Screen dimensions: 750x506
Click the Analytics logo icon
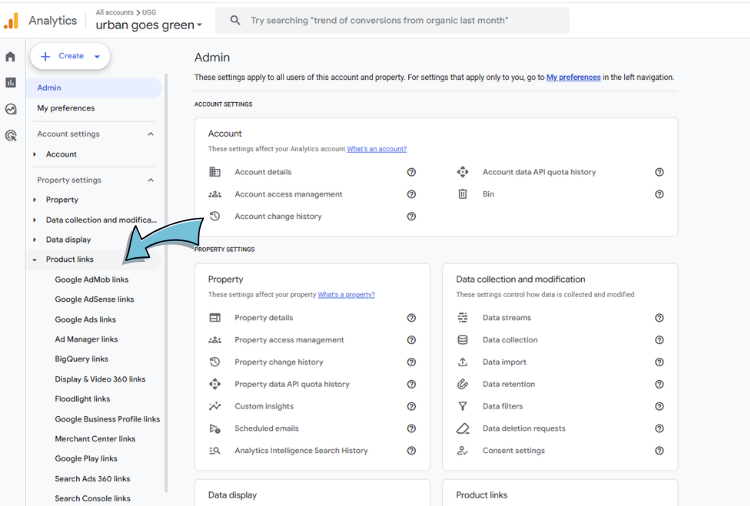pos(11,21)
